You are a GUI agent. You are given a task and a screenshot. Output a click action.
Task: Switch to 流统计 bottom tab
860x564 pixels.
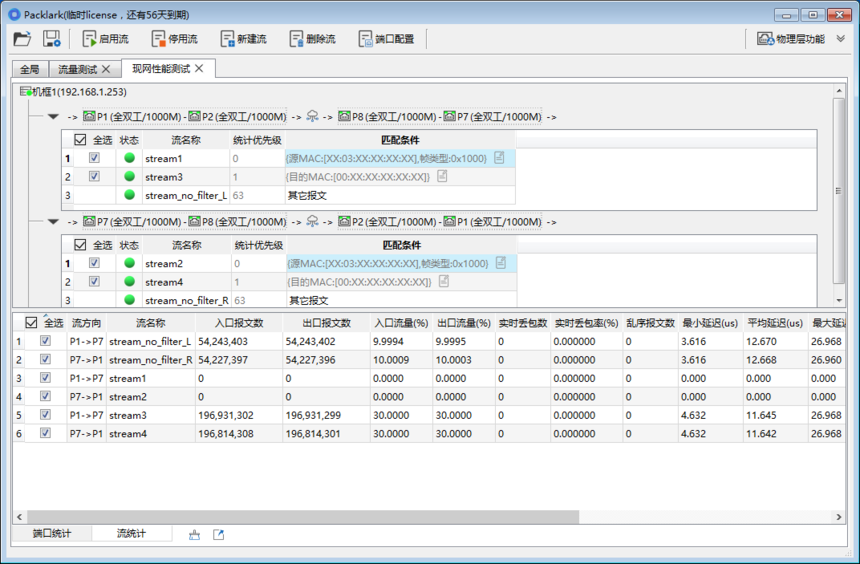click(x=132, y=533)
